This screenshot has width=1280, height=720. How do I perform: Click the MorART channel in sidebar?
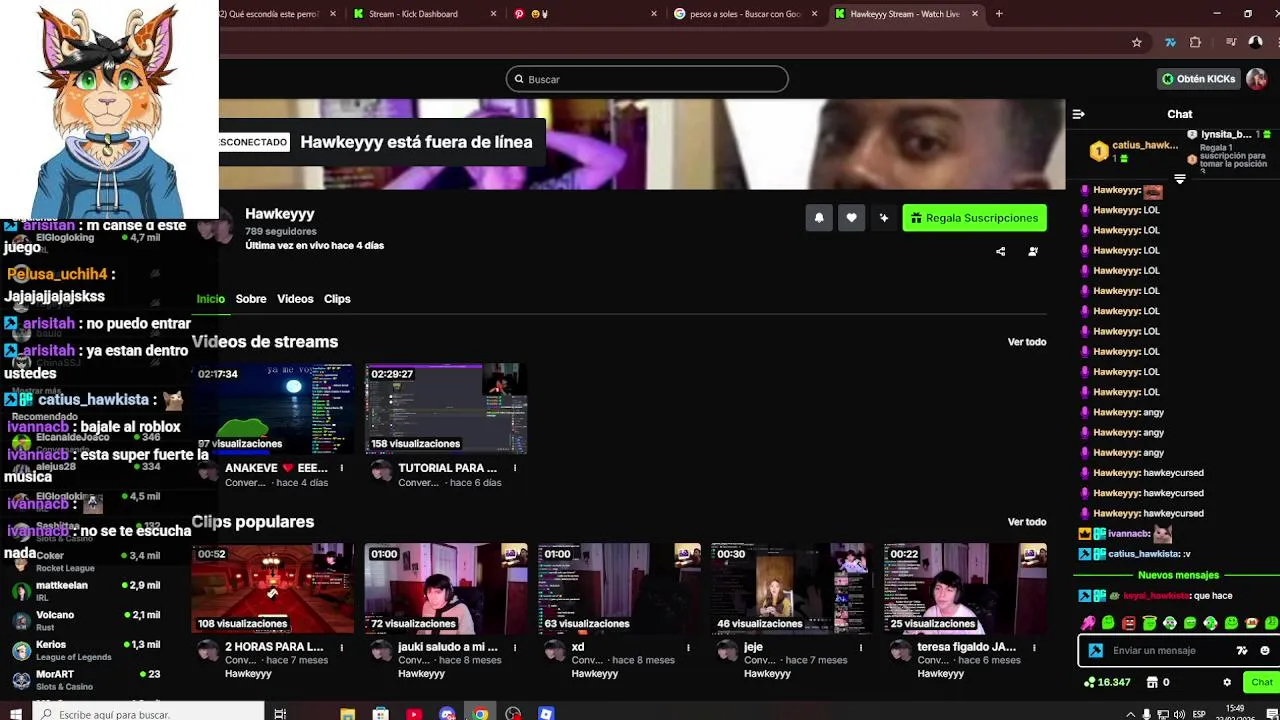coord(85,679)
